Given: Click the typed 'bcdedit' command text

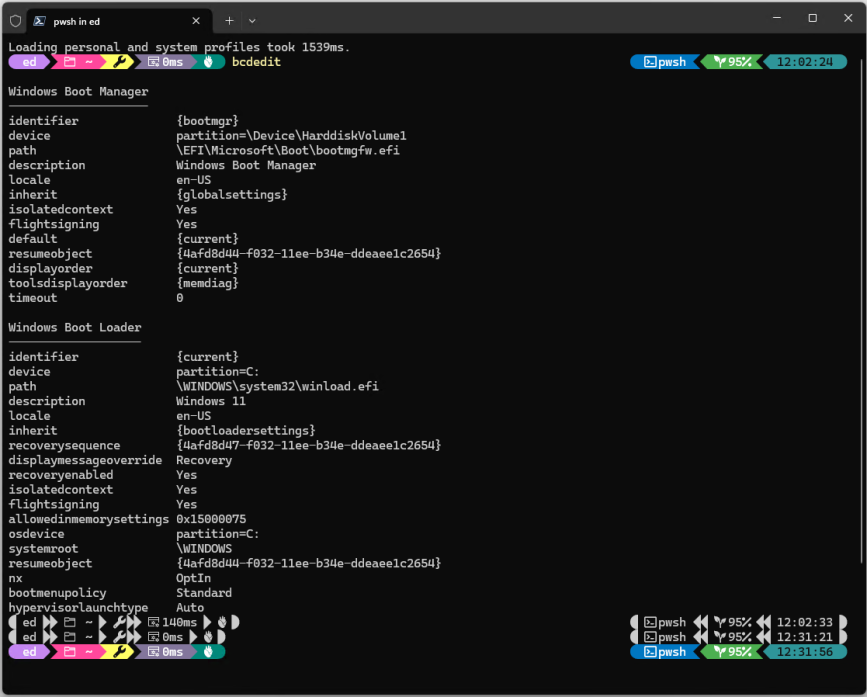Looking at the screenshot, I should tap(256, 62).
